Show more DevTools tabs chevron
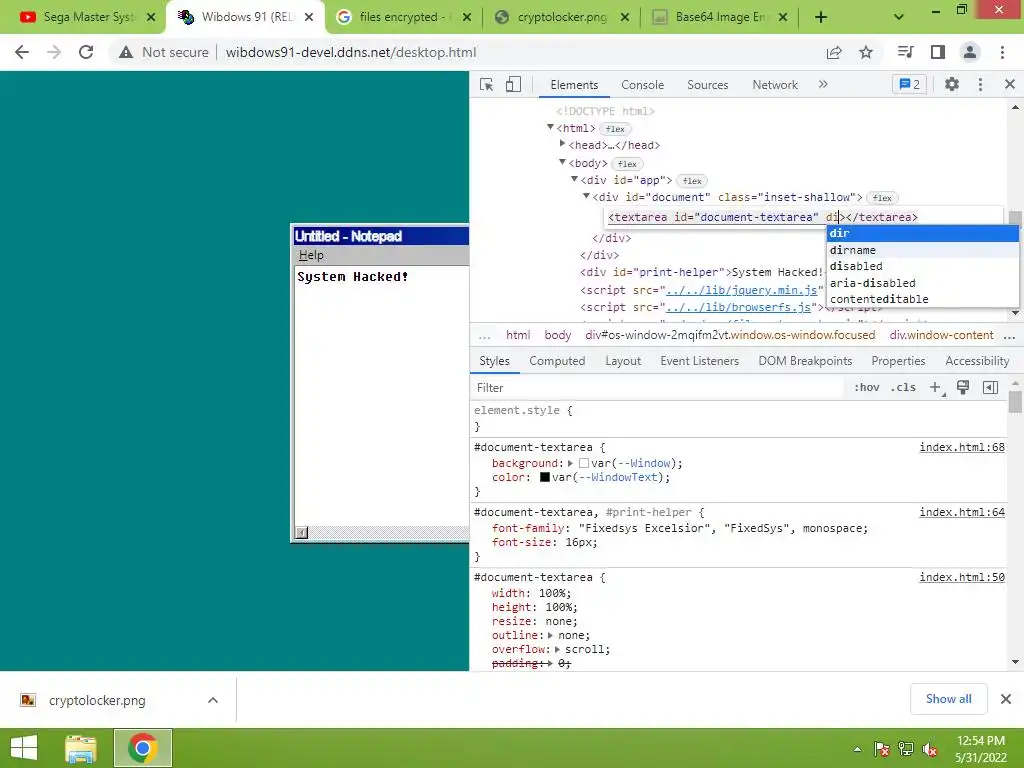 coord(823,84)
